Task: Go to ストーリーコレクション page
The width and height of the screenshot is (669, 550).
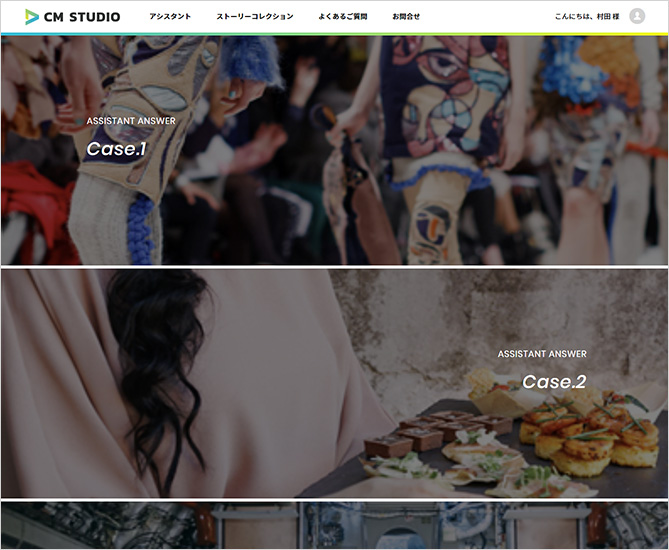Action: point(255,16)
